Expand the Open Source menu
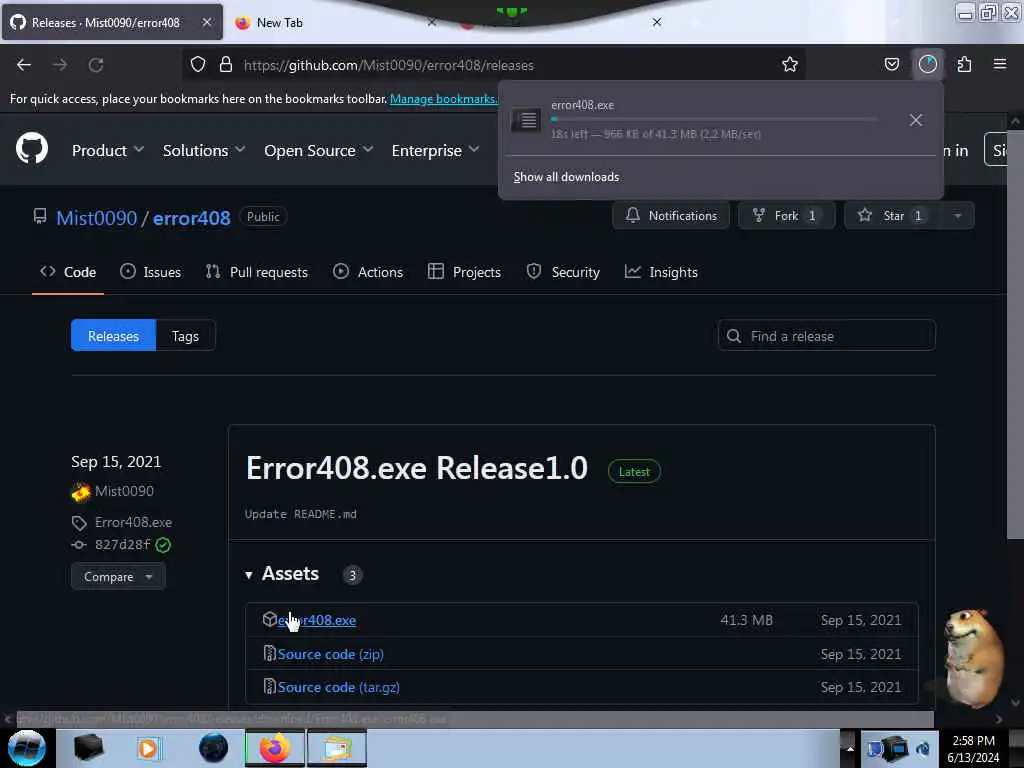This screenshot has width=1024, height=768. [319, 151]
